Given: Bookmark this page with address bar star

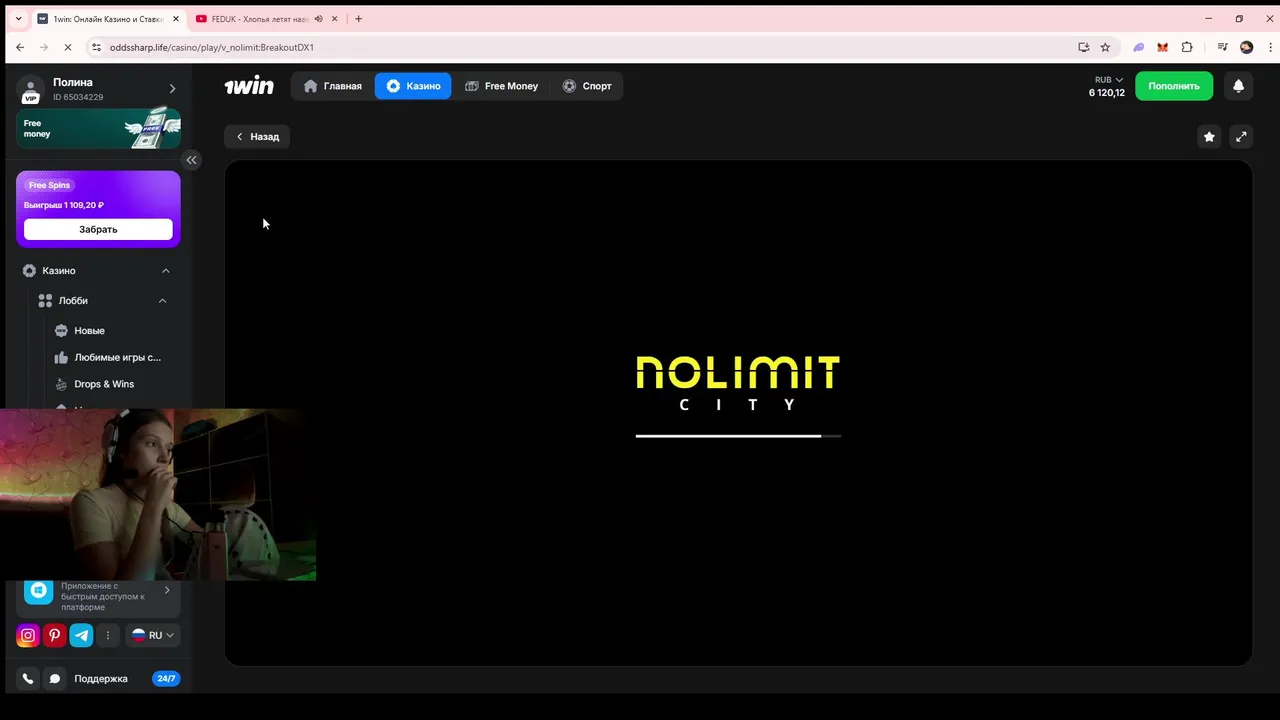Looking at the screenshot, I should [1105, 47].
